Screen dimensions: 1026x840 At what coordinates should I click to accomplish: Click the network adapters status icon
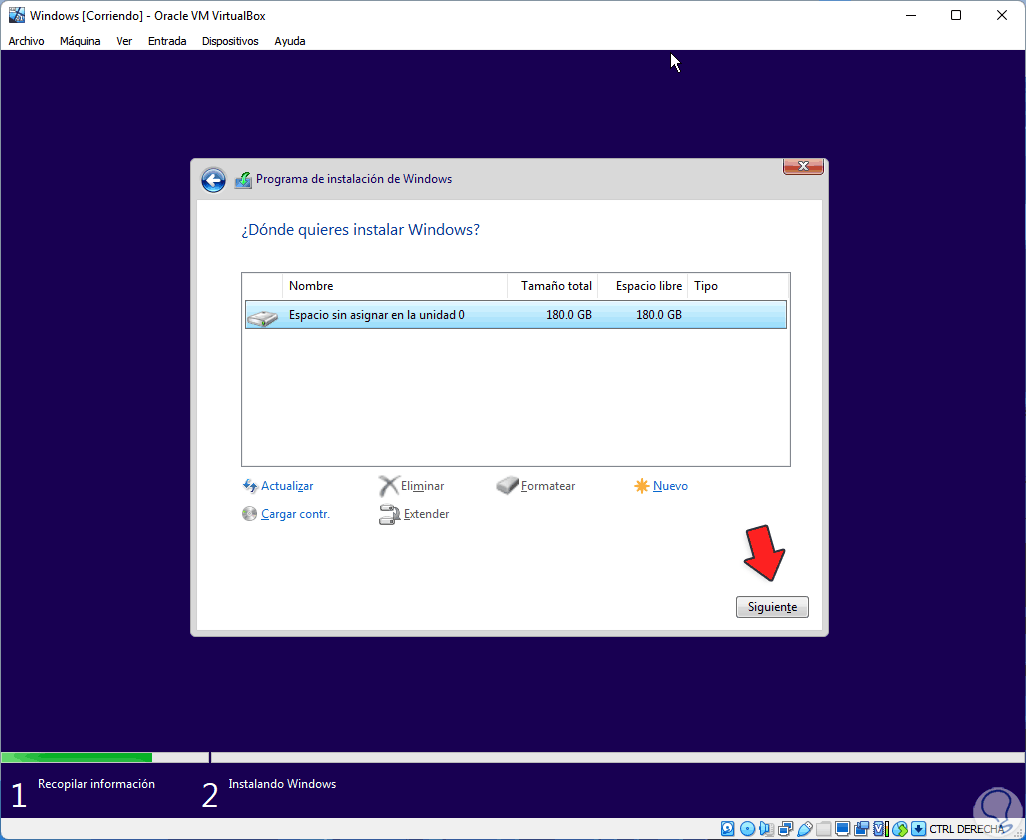tap(786, 829)
